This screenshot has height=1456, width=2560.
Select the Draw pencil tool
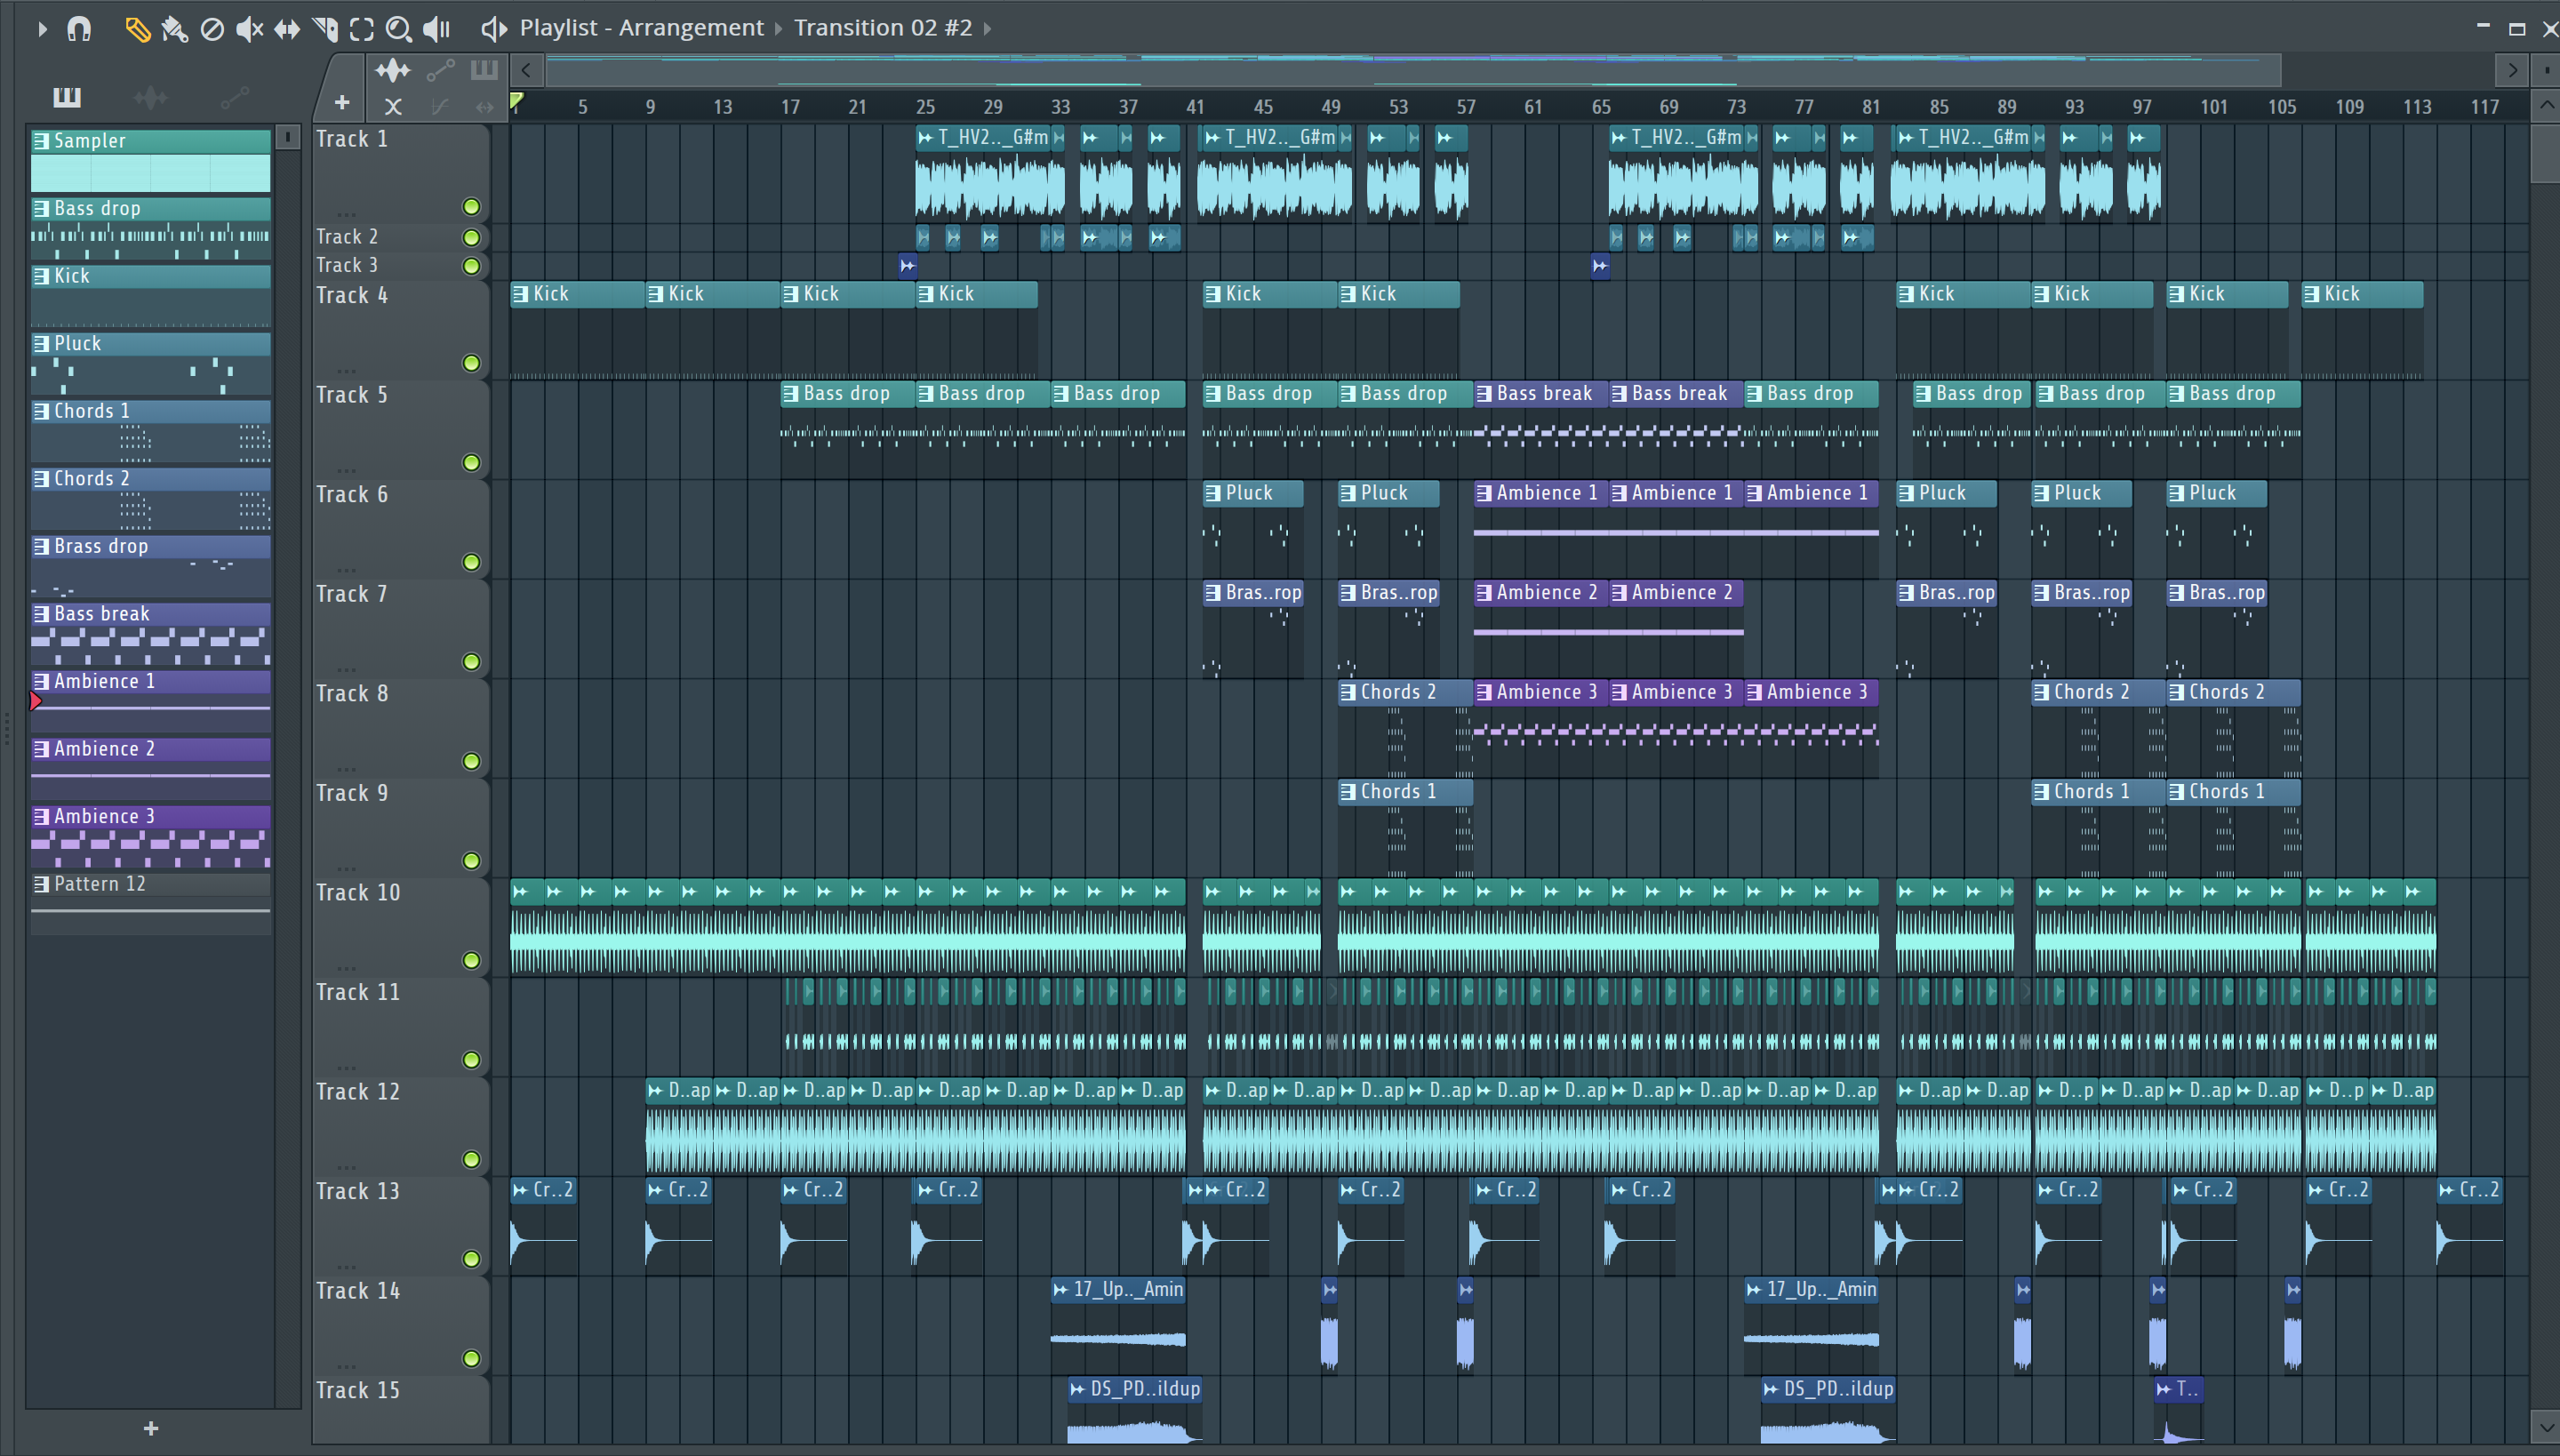[x=137, y=29]
